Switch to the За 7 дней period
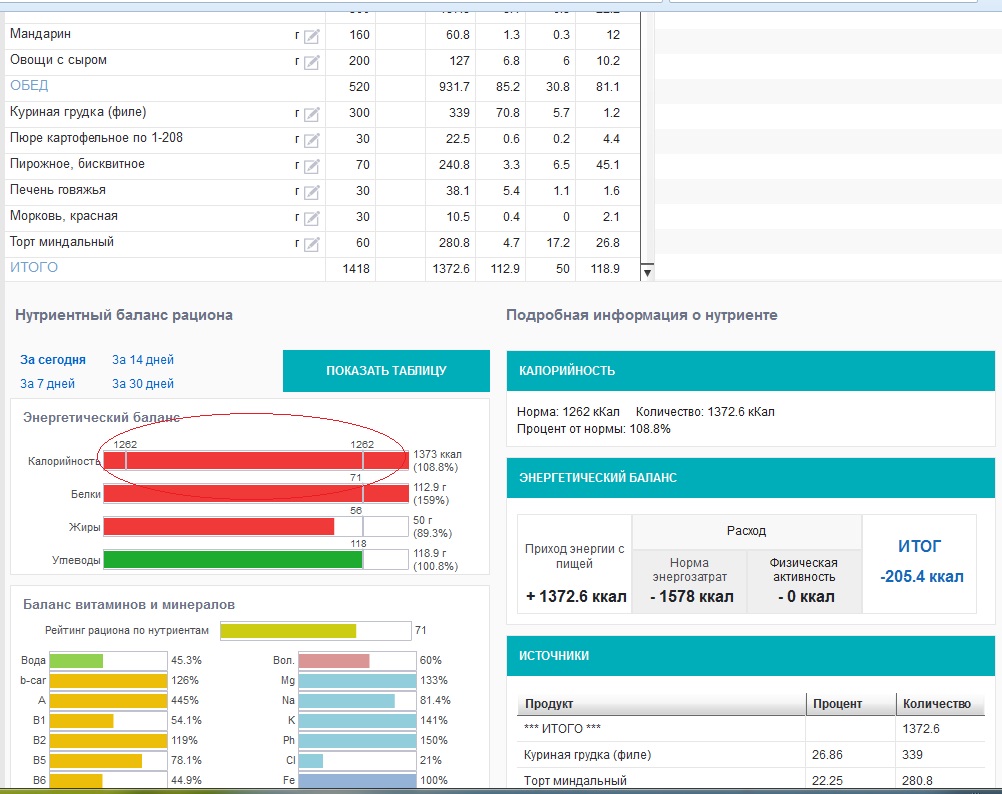This screenshot has width=1002, height=794. (47, 384)
